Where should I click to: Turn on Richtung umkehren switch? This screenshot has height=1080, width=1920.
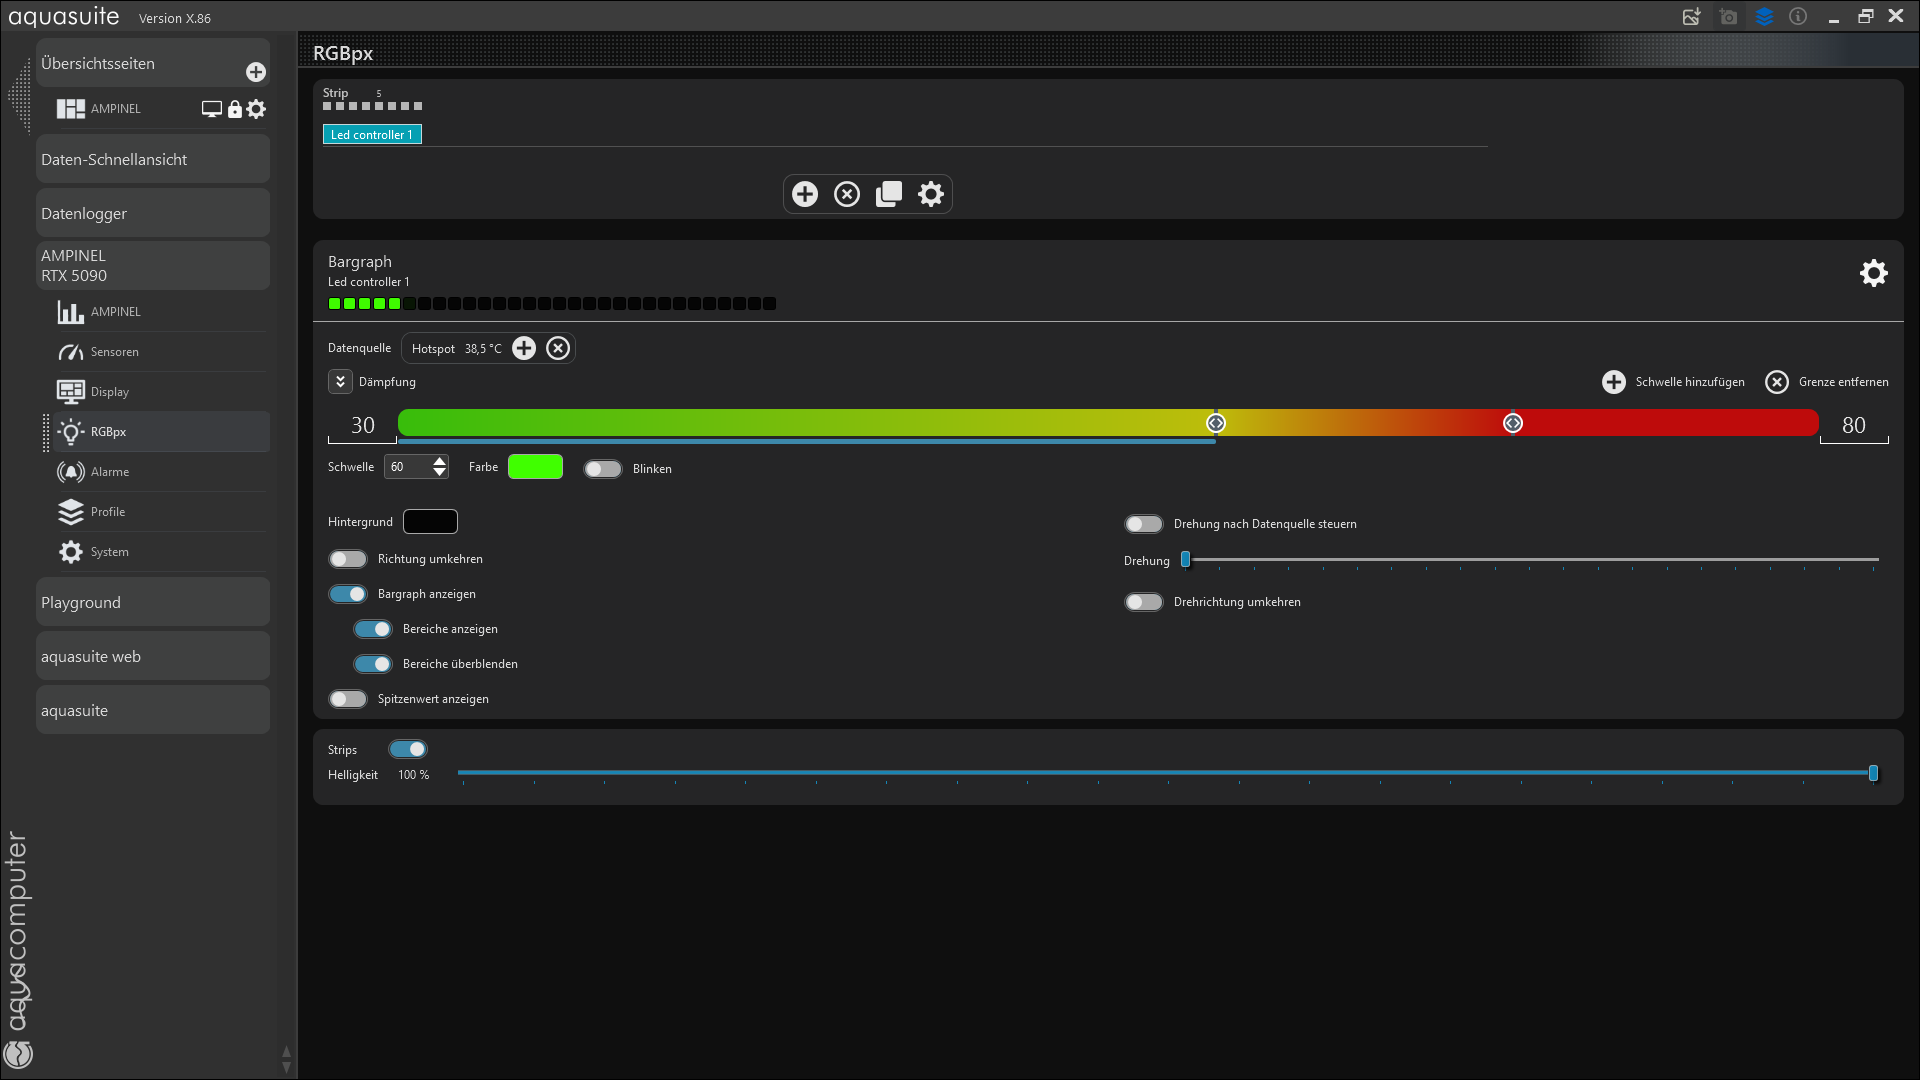348,559
